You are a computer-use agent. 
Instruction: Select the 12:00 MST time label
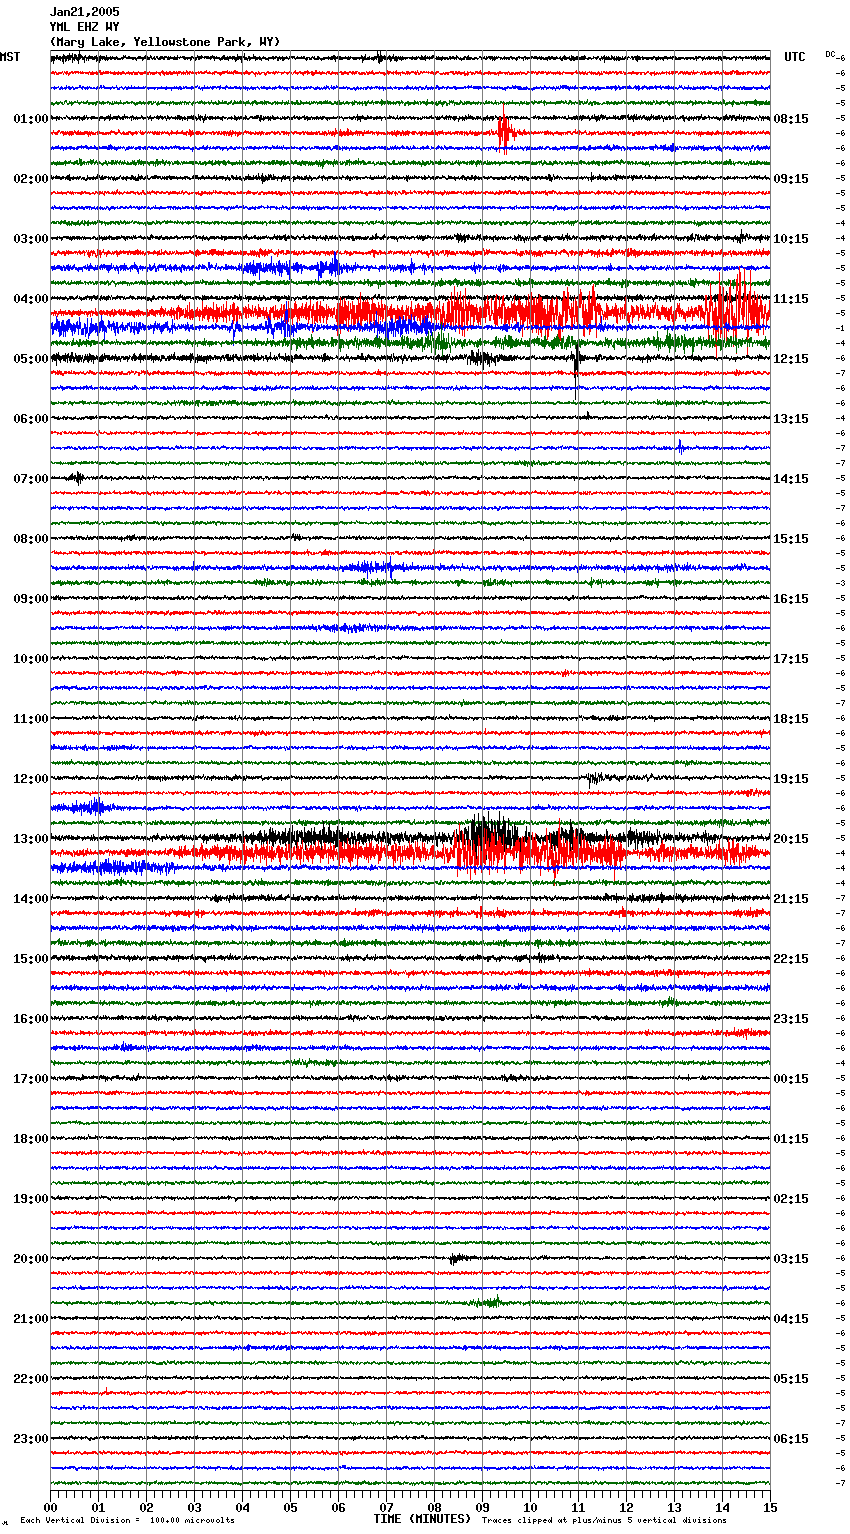click(x=31, y=779)
